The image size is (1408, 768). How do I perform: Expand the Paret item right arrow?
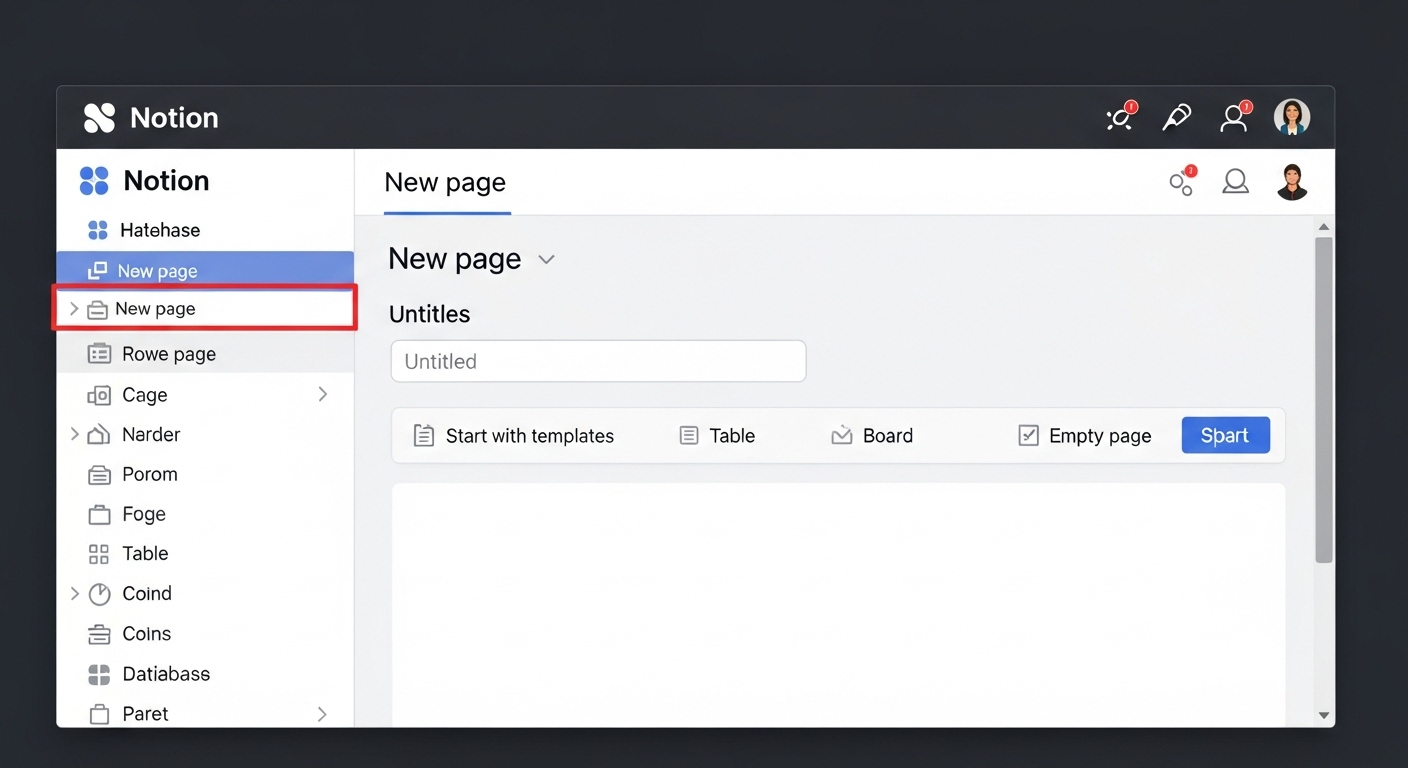322,714
